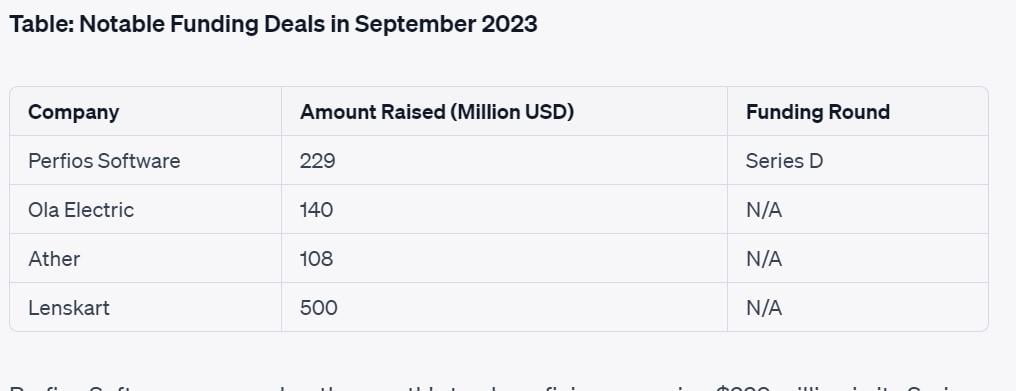Click the 500 amount cell
This screenshot has height=391, width=1016.
(318, 307)
